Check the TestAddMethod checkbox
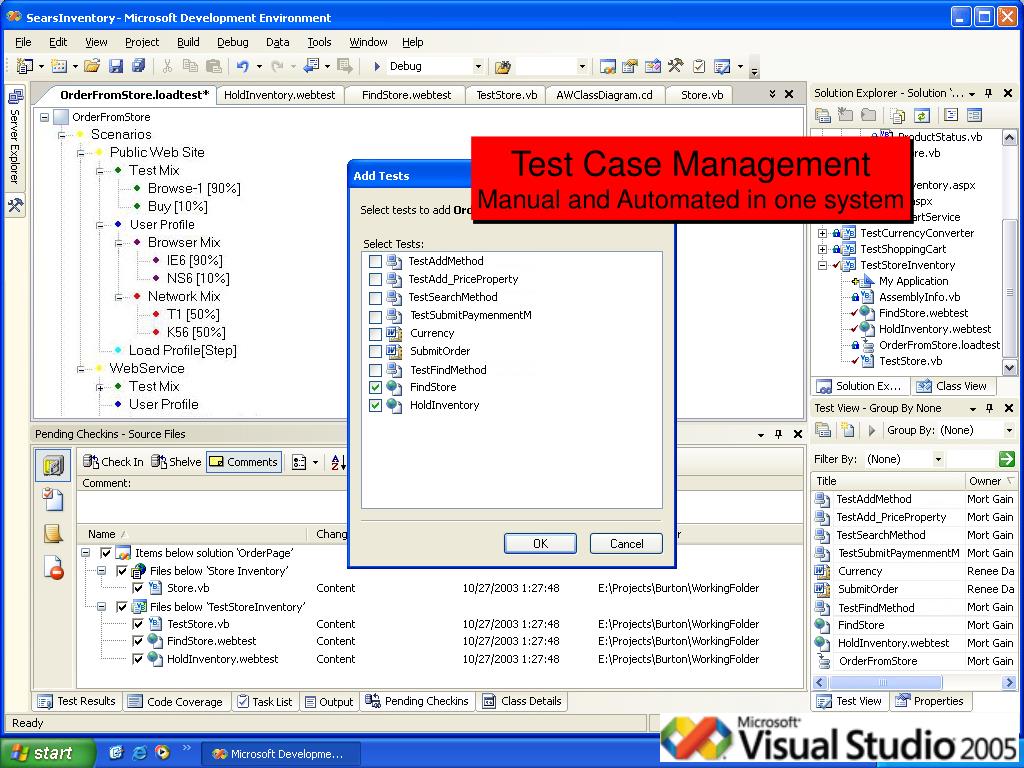 (x=375, y=262)
